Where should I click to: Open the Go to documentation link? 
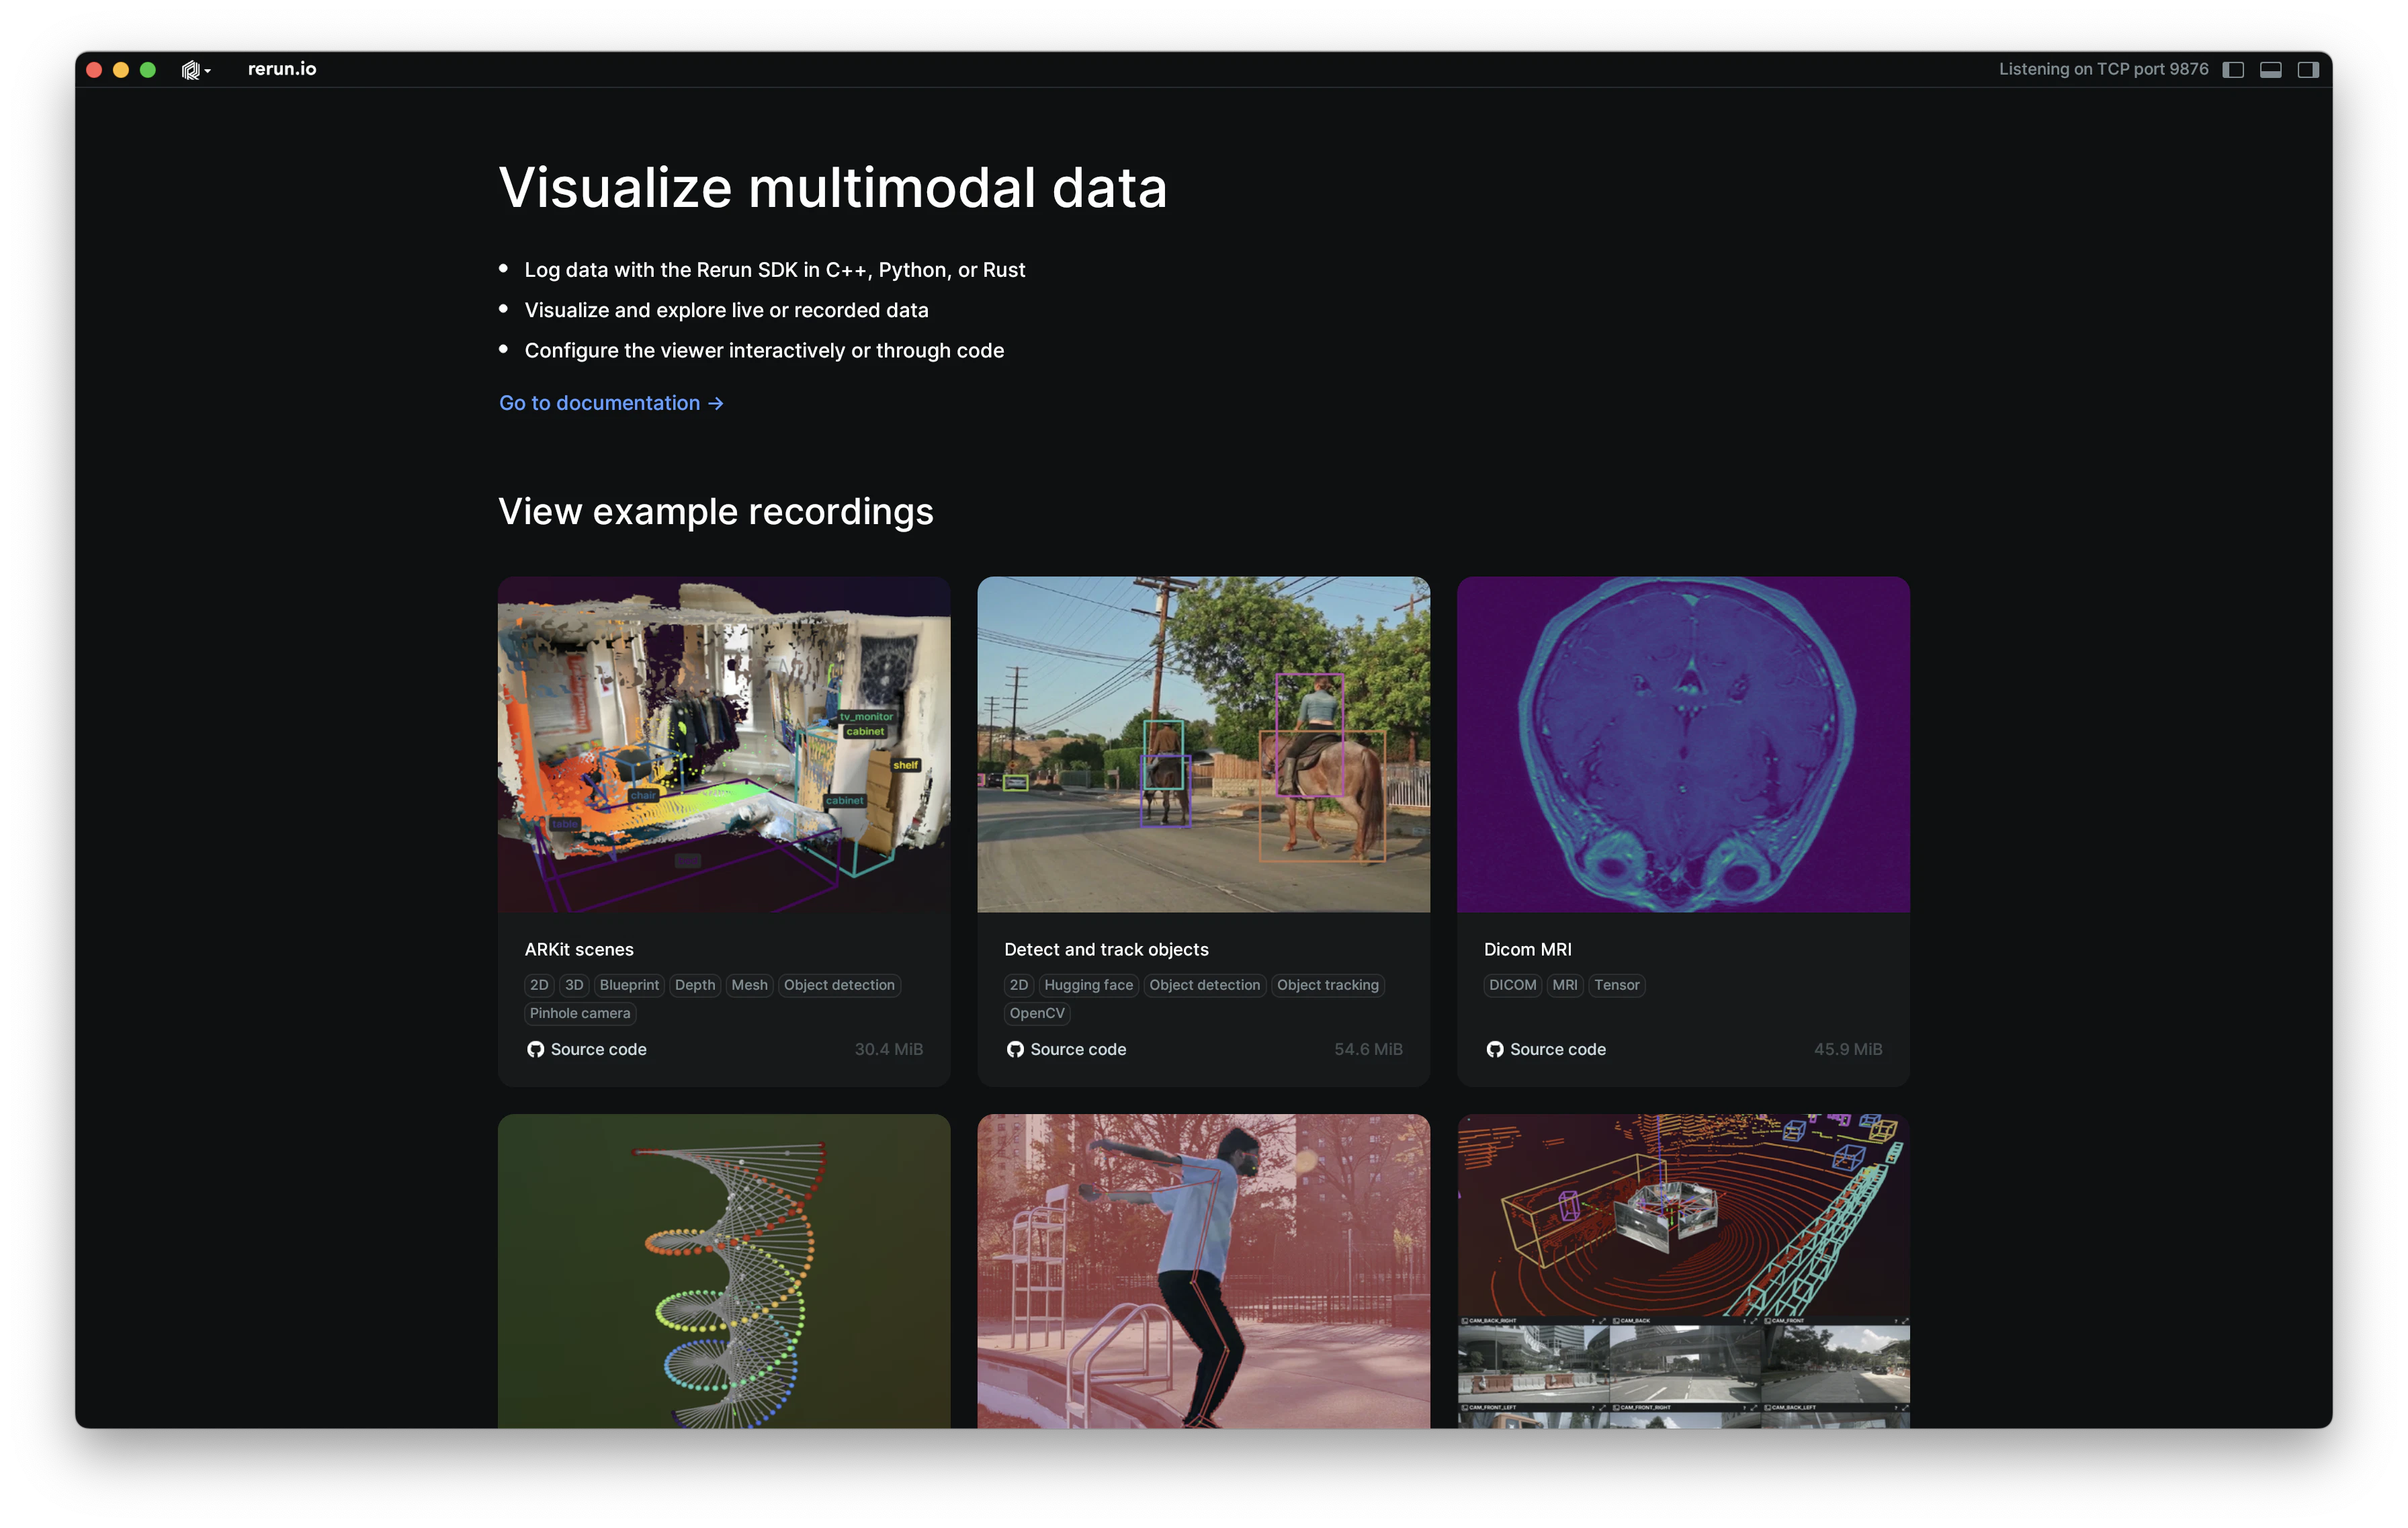pos(599,403)
